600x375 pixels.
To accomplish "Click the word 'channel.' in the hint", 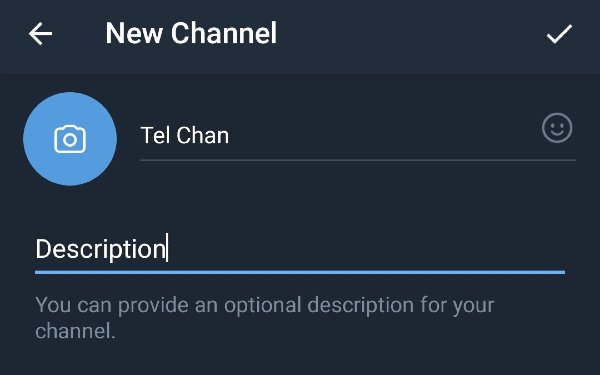I will tap(75, 331).
